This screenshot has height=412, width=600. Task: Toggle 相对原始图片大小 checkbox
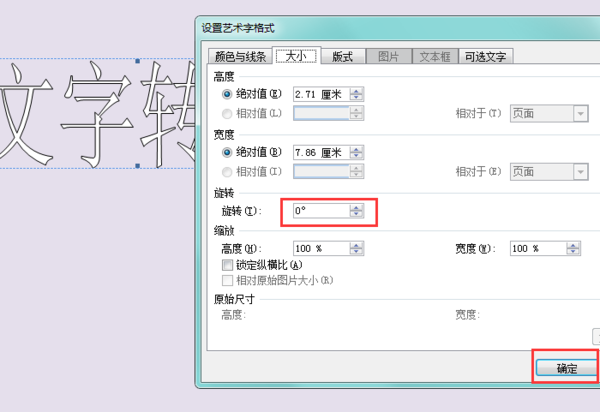pos(227,280)
